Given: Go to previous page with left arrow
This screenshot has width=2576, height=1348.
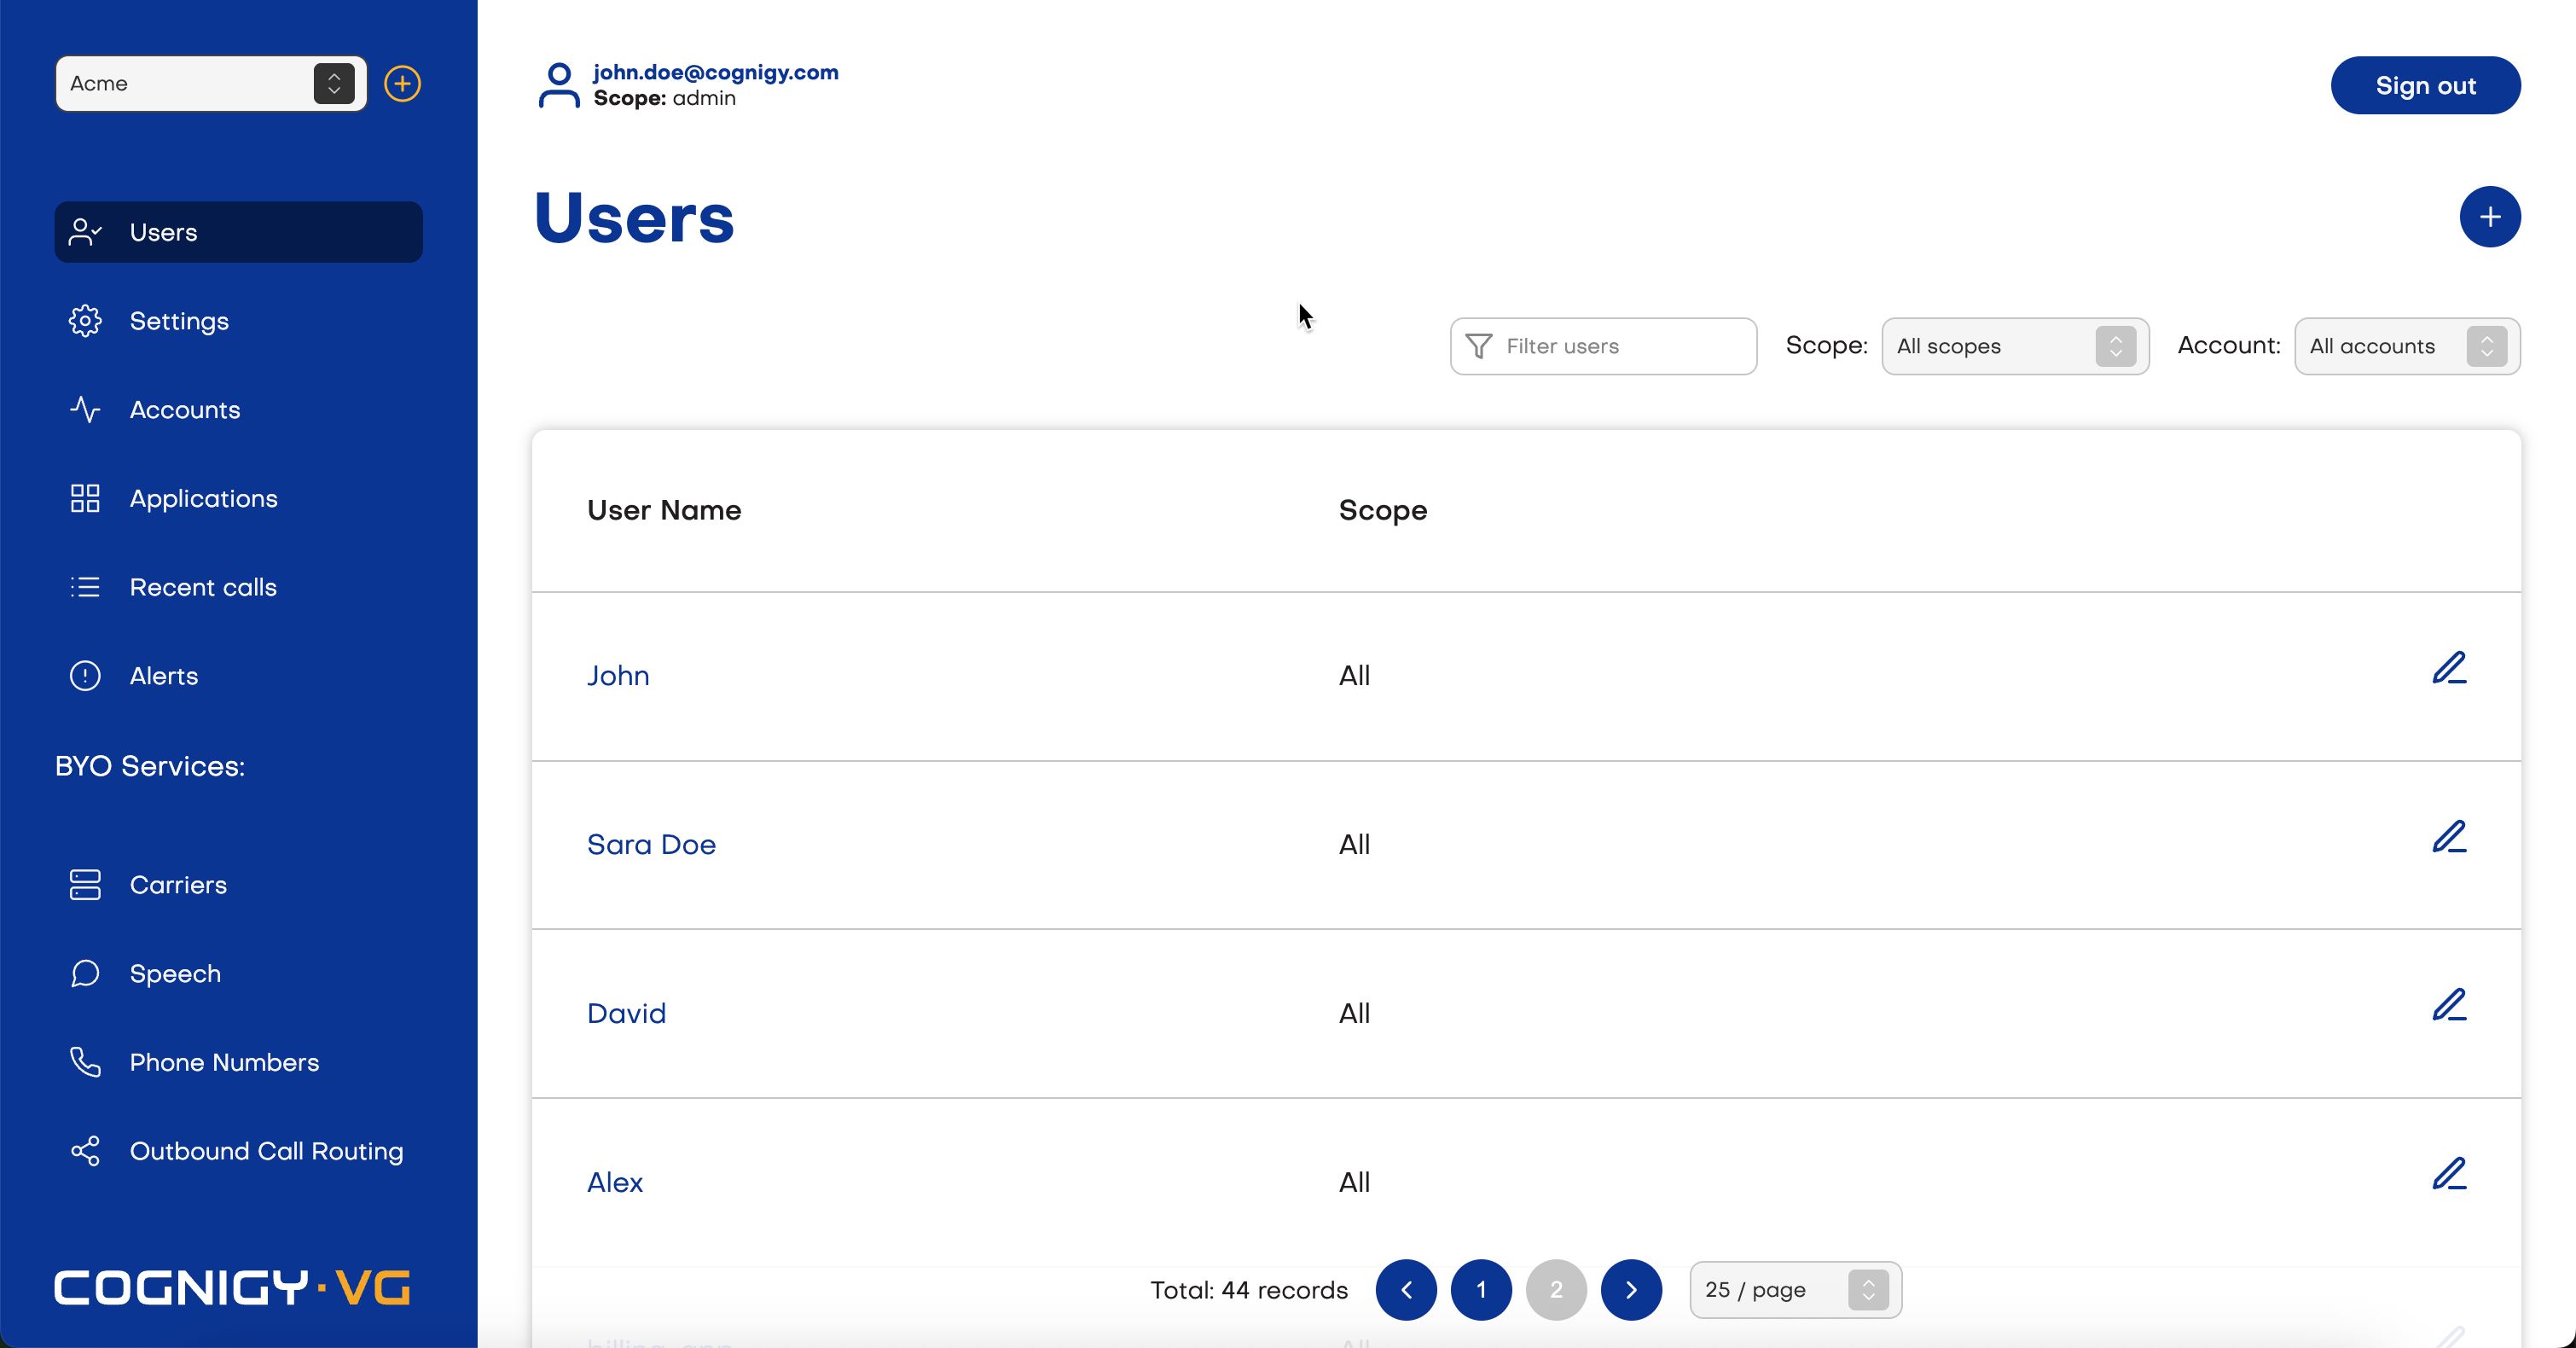Looking at the screenshot, I should [1405, 1290].
